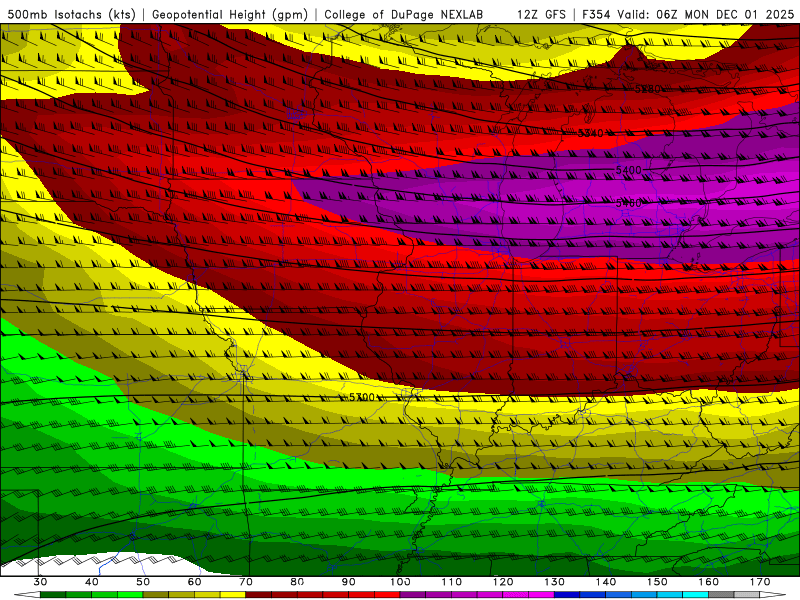The height and width of the screenshot is (600, 800).
Task: Click the 170 value on the color scale
Action: 760,582
